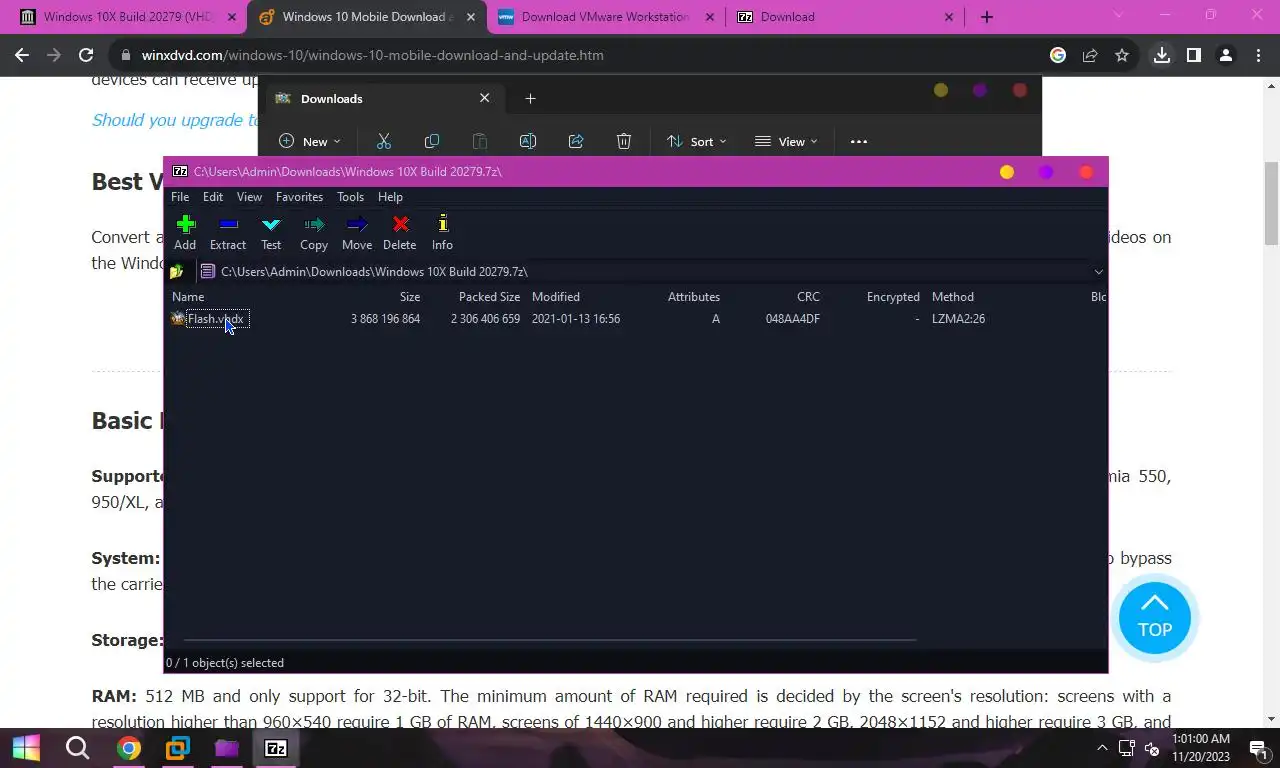Viewport: 1280px width, 768px height.
Task: Open a new Chrome tab
Action: pyautogui.click(x=987, y=17)
